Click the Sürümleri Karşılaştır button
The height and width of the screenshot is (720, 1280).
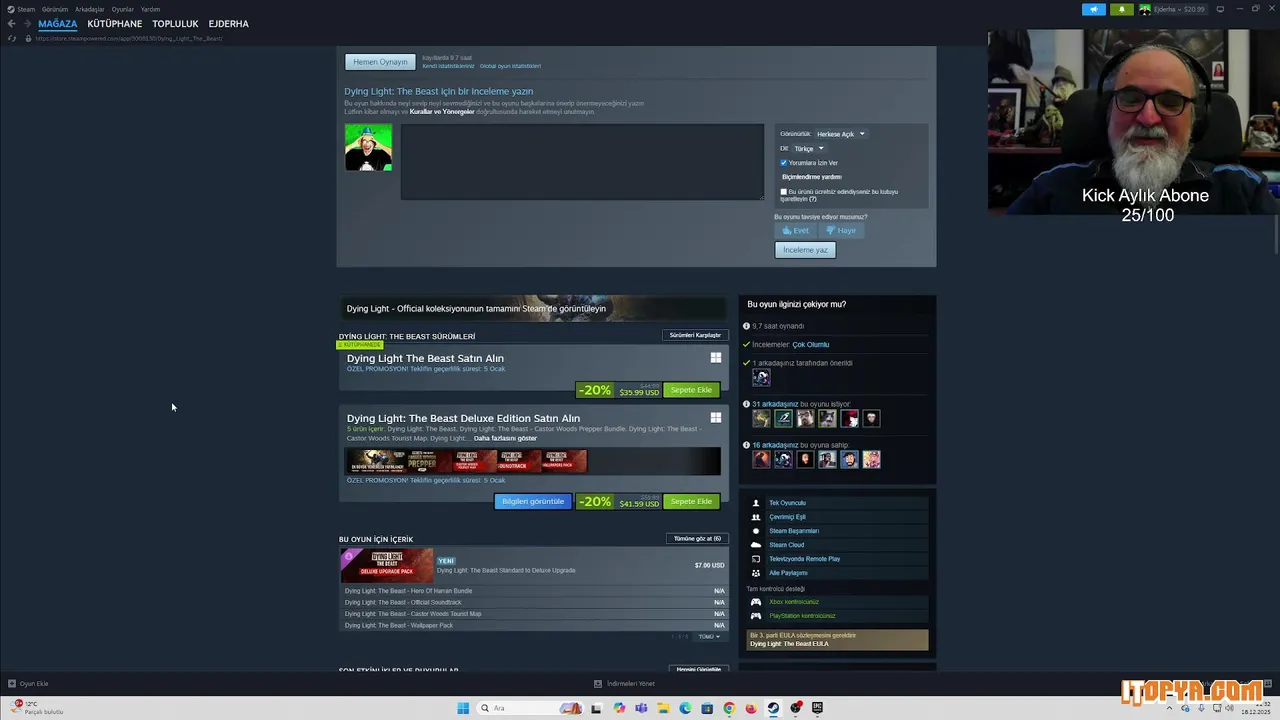tap(695, 335)
